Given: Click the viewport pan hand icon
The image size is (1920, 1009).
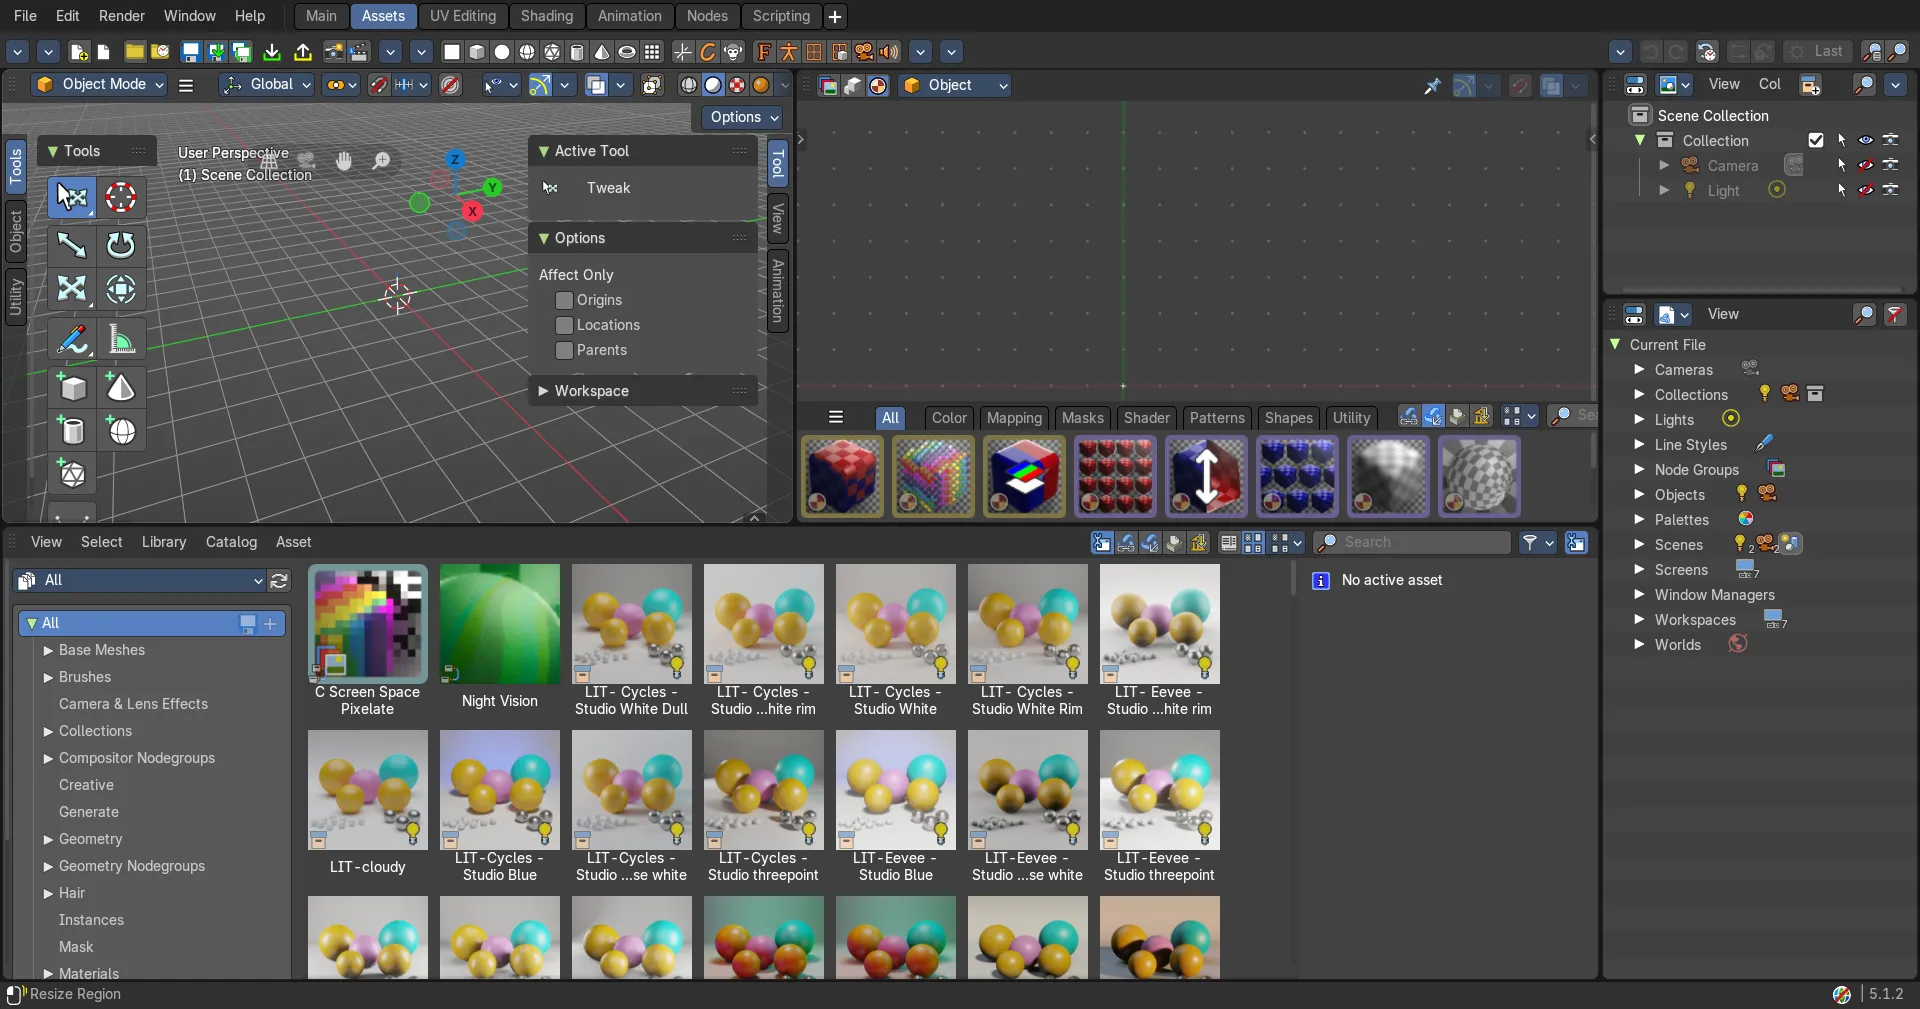Looking at the screenshot, I should 344,160.
